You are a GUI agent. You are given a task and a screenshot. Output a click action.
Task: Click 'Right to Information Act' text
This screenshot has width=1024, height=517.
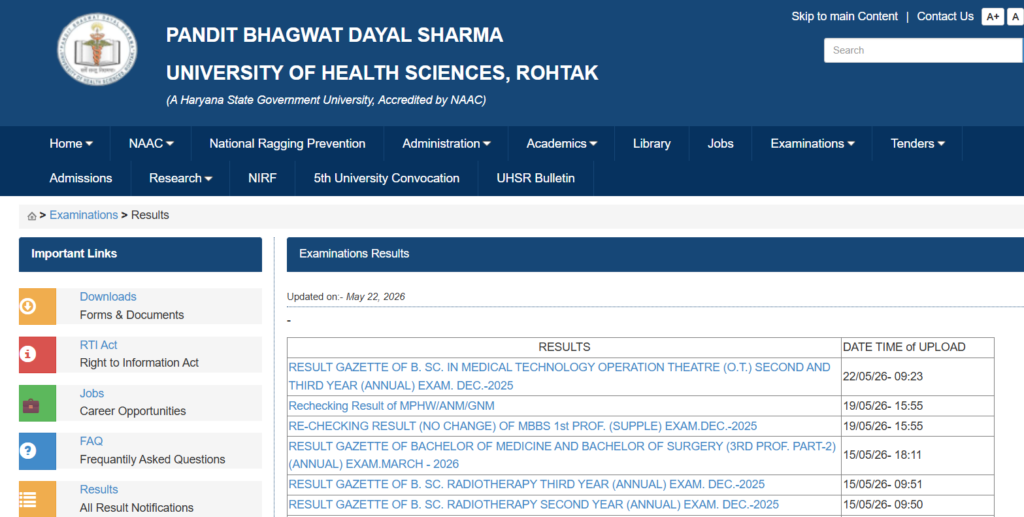[139, 363]
